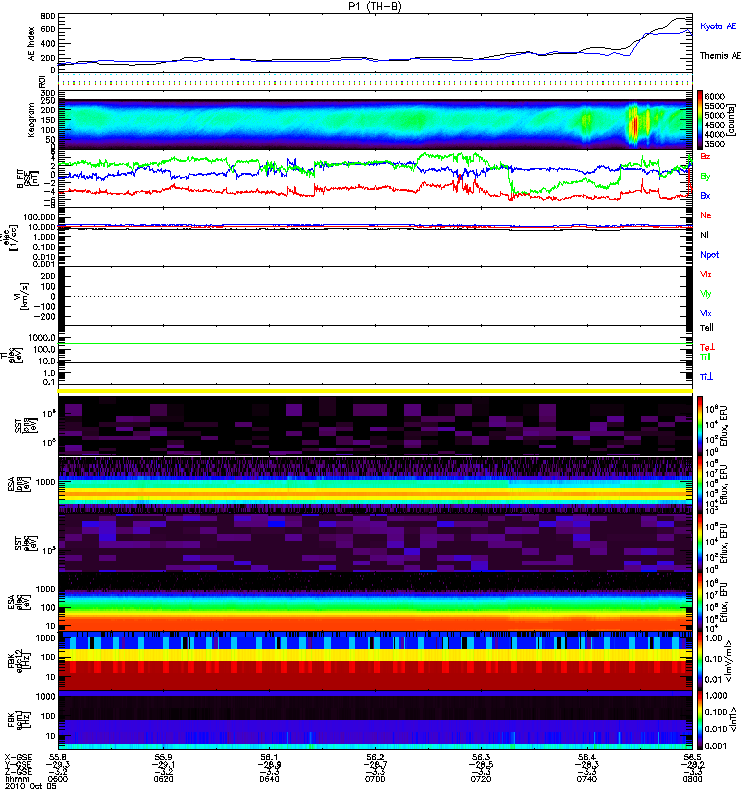This screenshot has width=750, height=800.
Task: Click the AE Index axis label
Action: tap(31, 43)
